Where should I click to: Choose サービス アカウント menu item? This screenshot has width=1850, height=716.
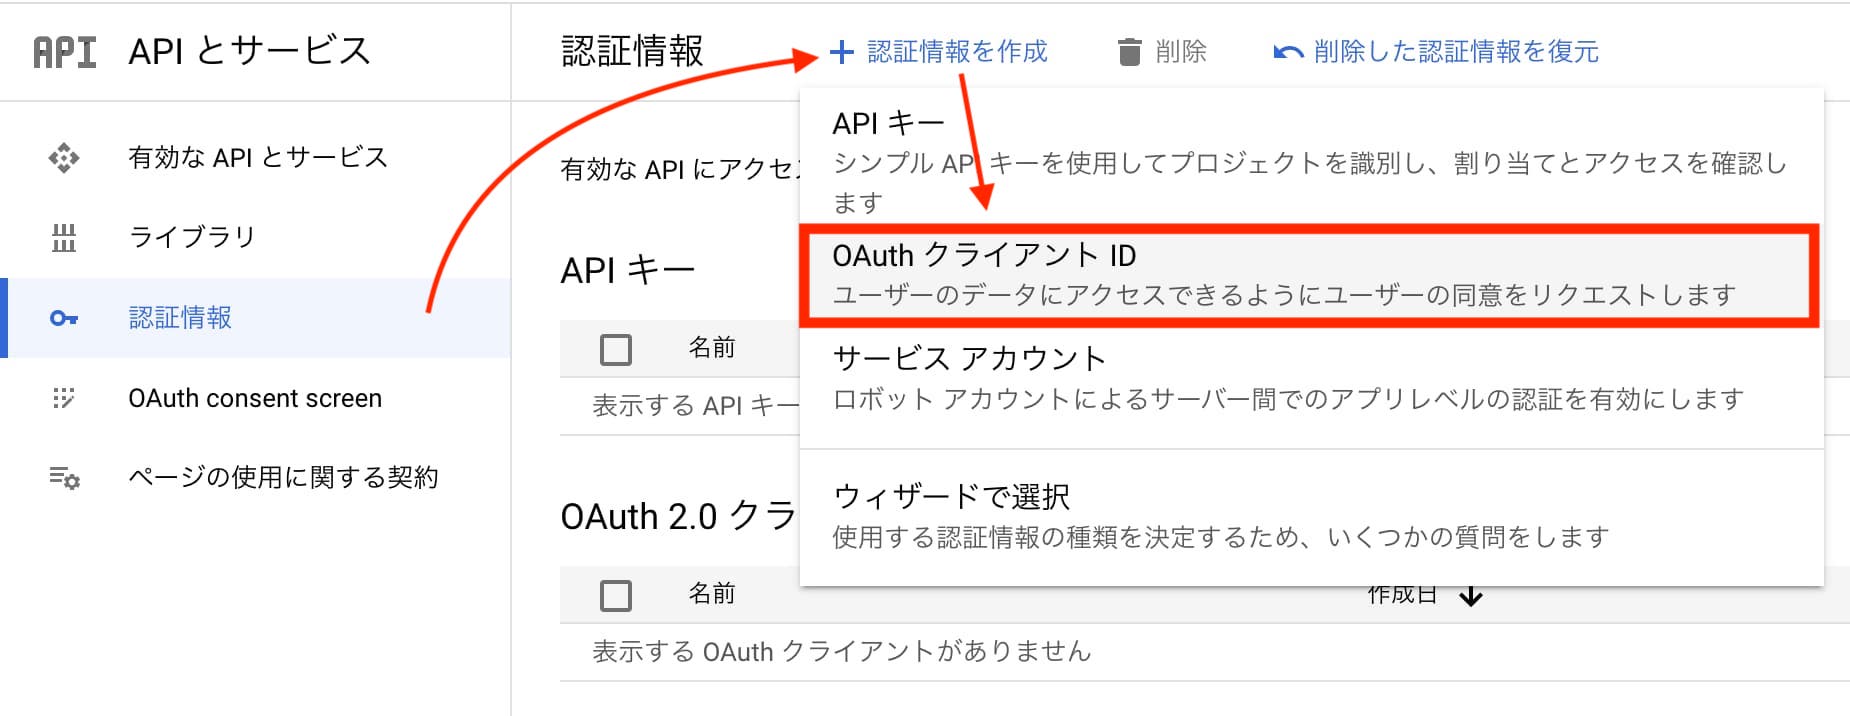[1311, 378]
